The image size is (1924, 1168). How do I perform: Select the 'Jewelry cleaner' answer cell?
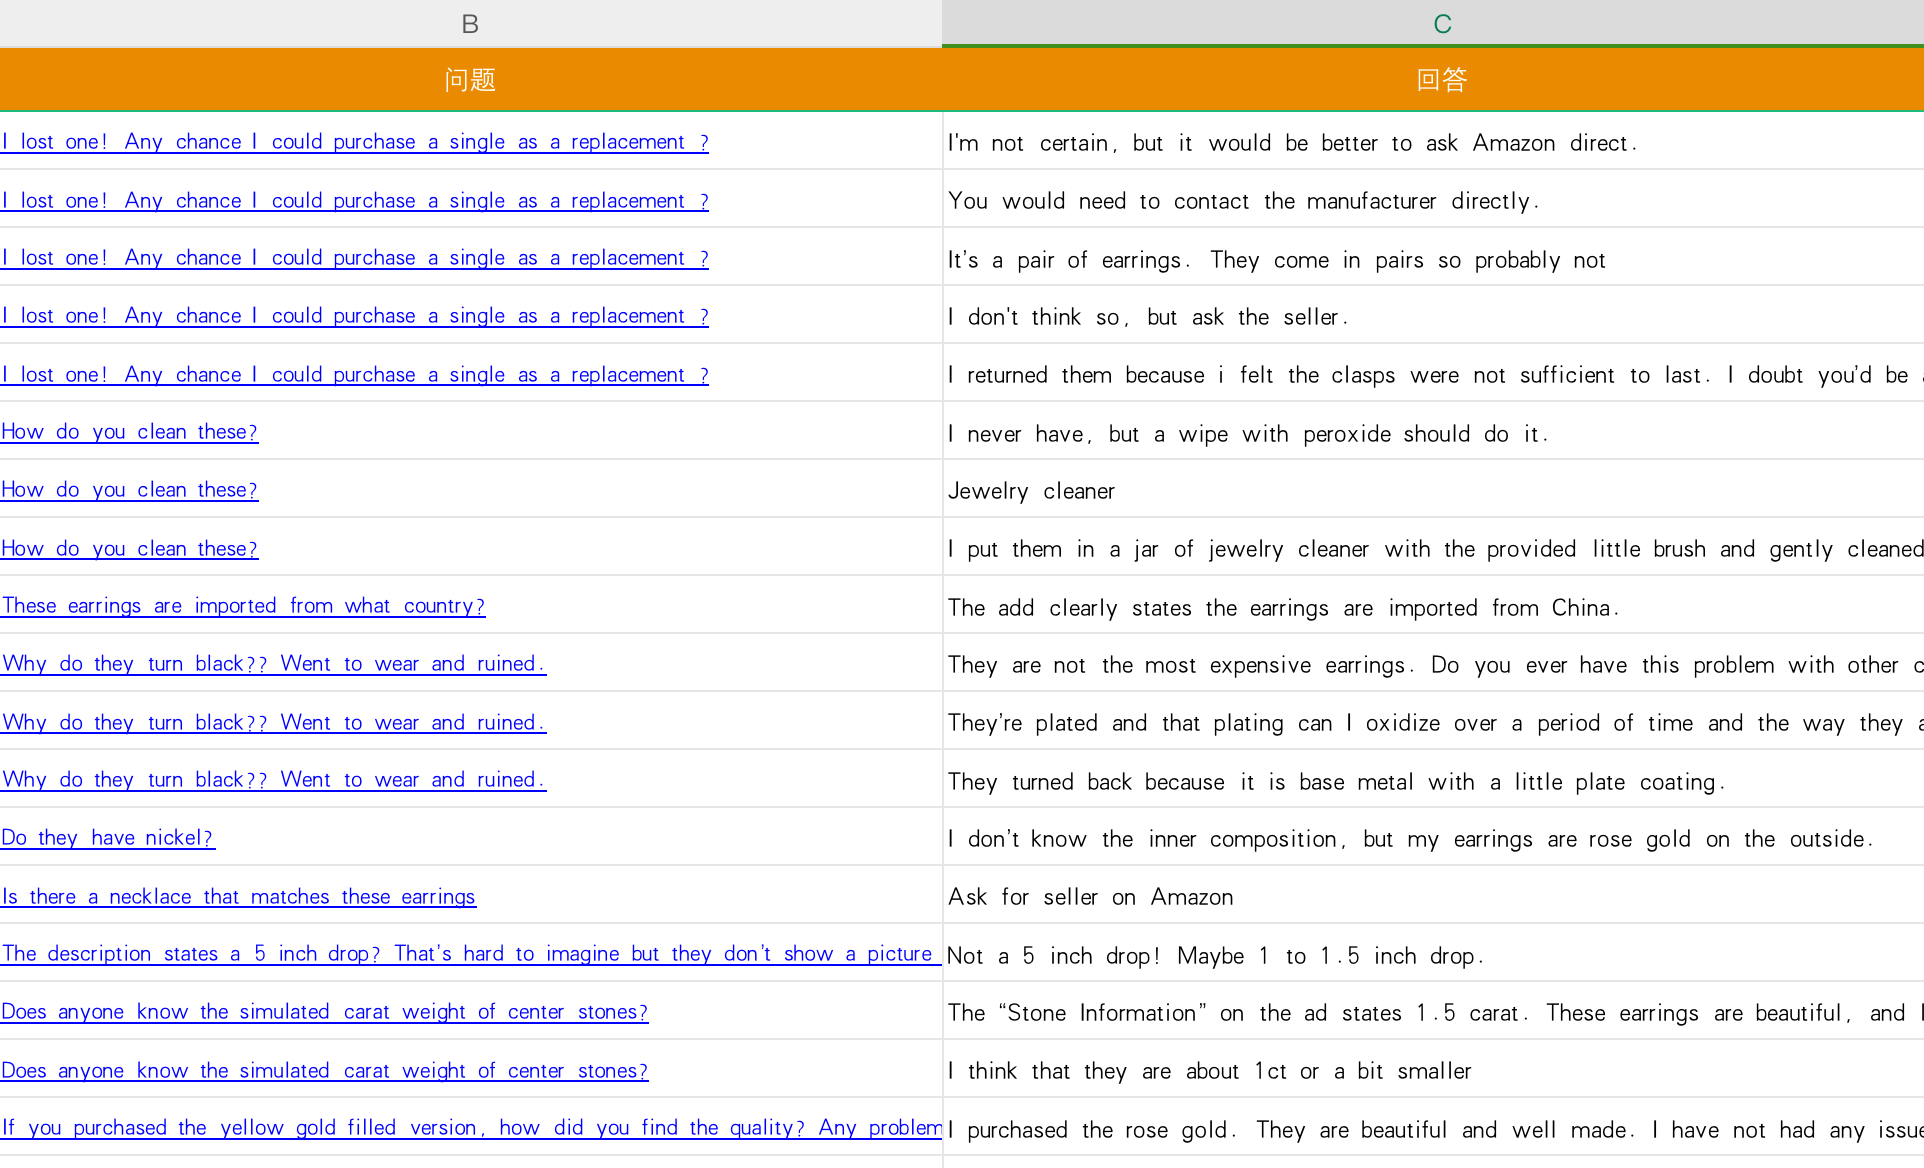(1433, 489)
